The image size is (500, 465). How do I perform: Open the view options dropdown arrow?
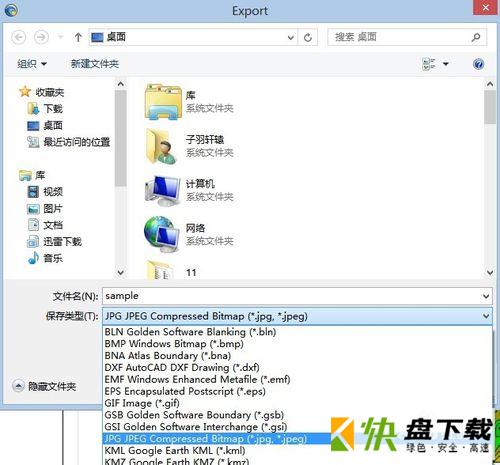click(x=446, y=64)
